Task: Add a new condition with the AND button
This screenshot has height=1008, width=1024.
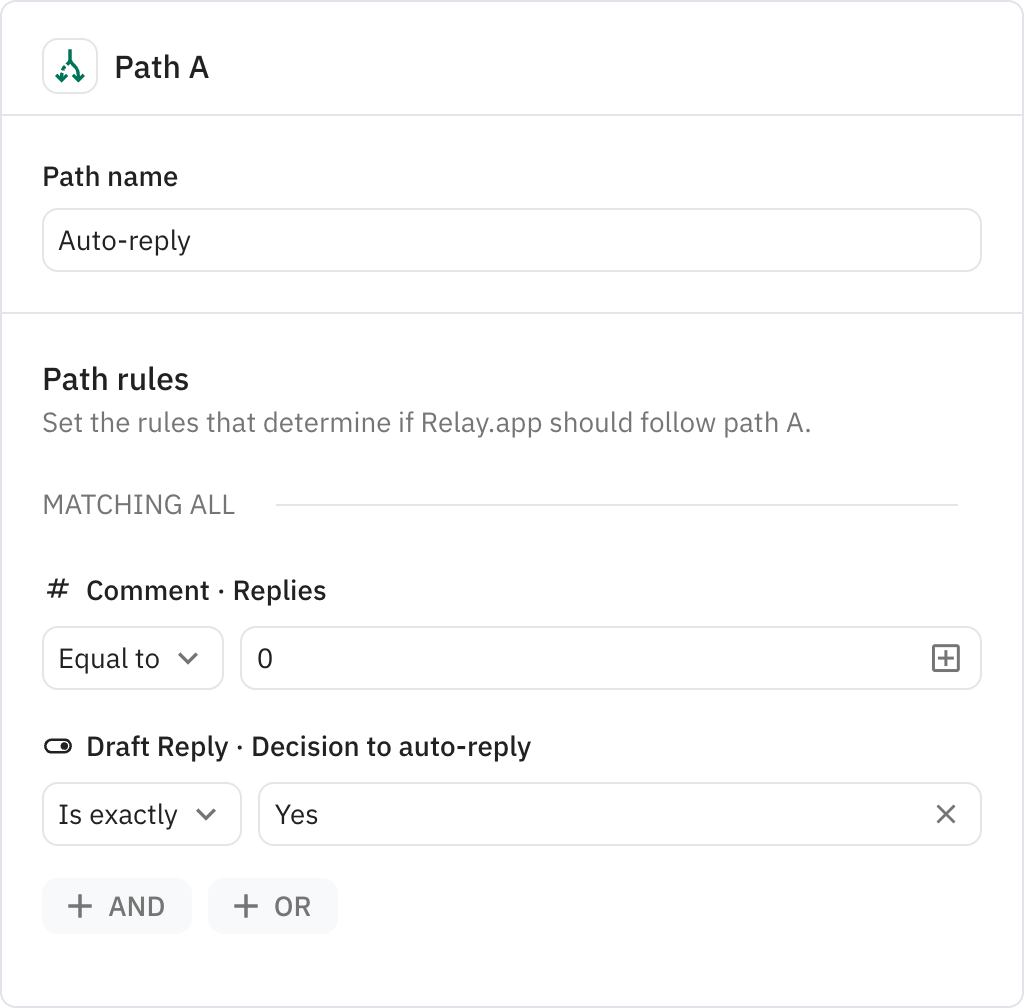Action: (117, 906)
